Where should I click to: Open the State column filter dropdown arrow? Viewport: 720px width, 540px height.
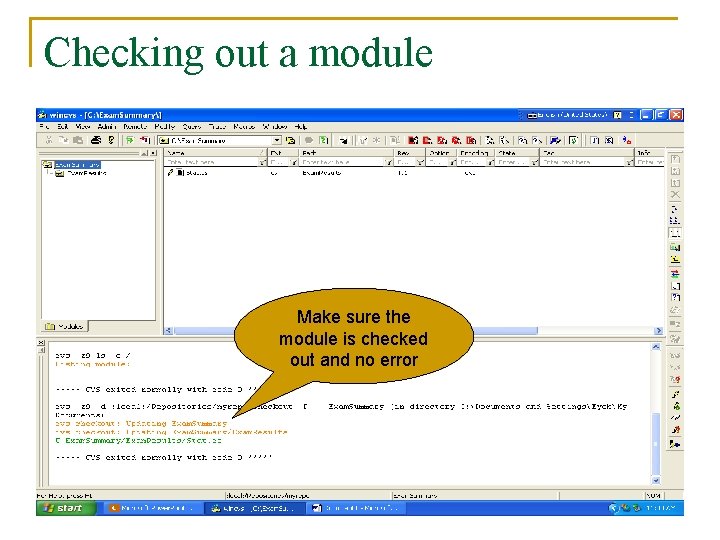[535, 162]
